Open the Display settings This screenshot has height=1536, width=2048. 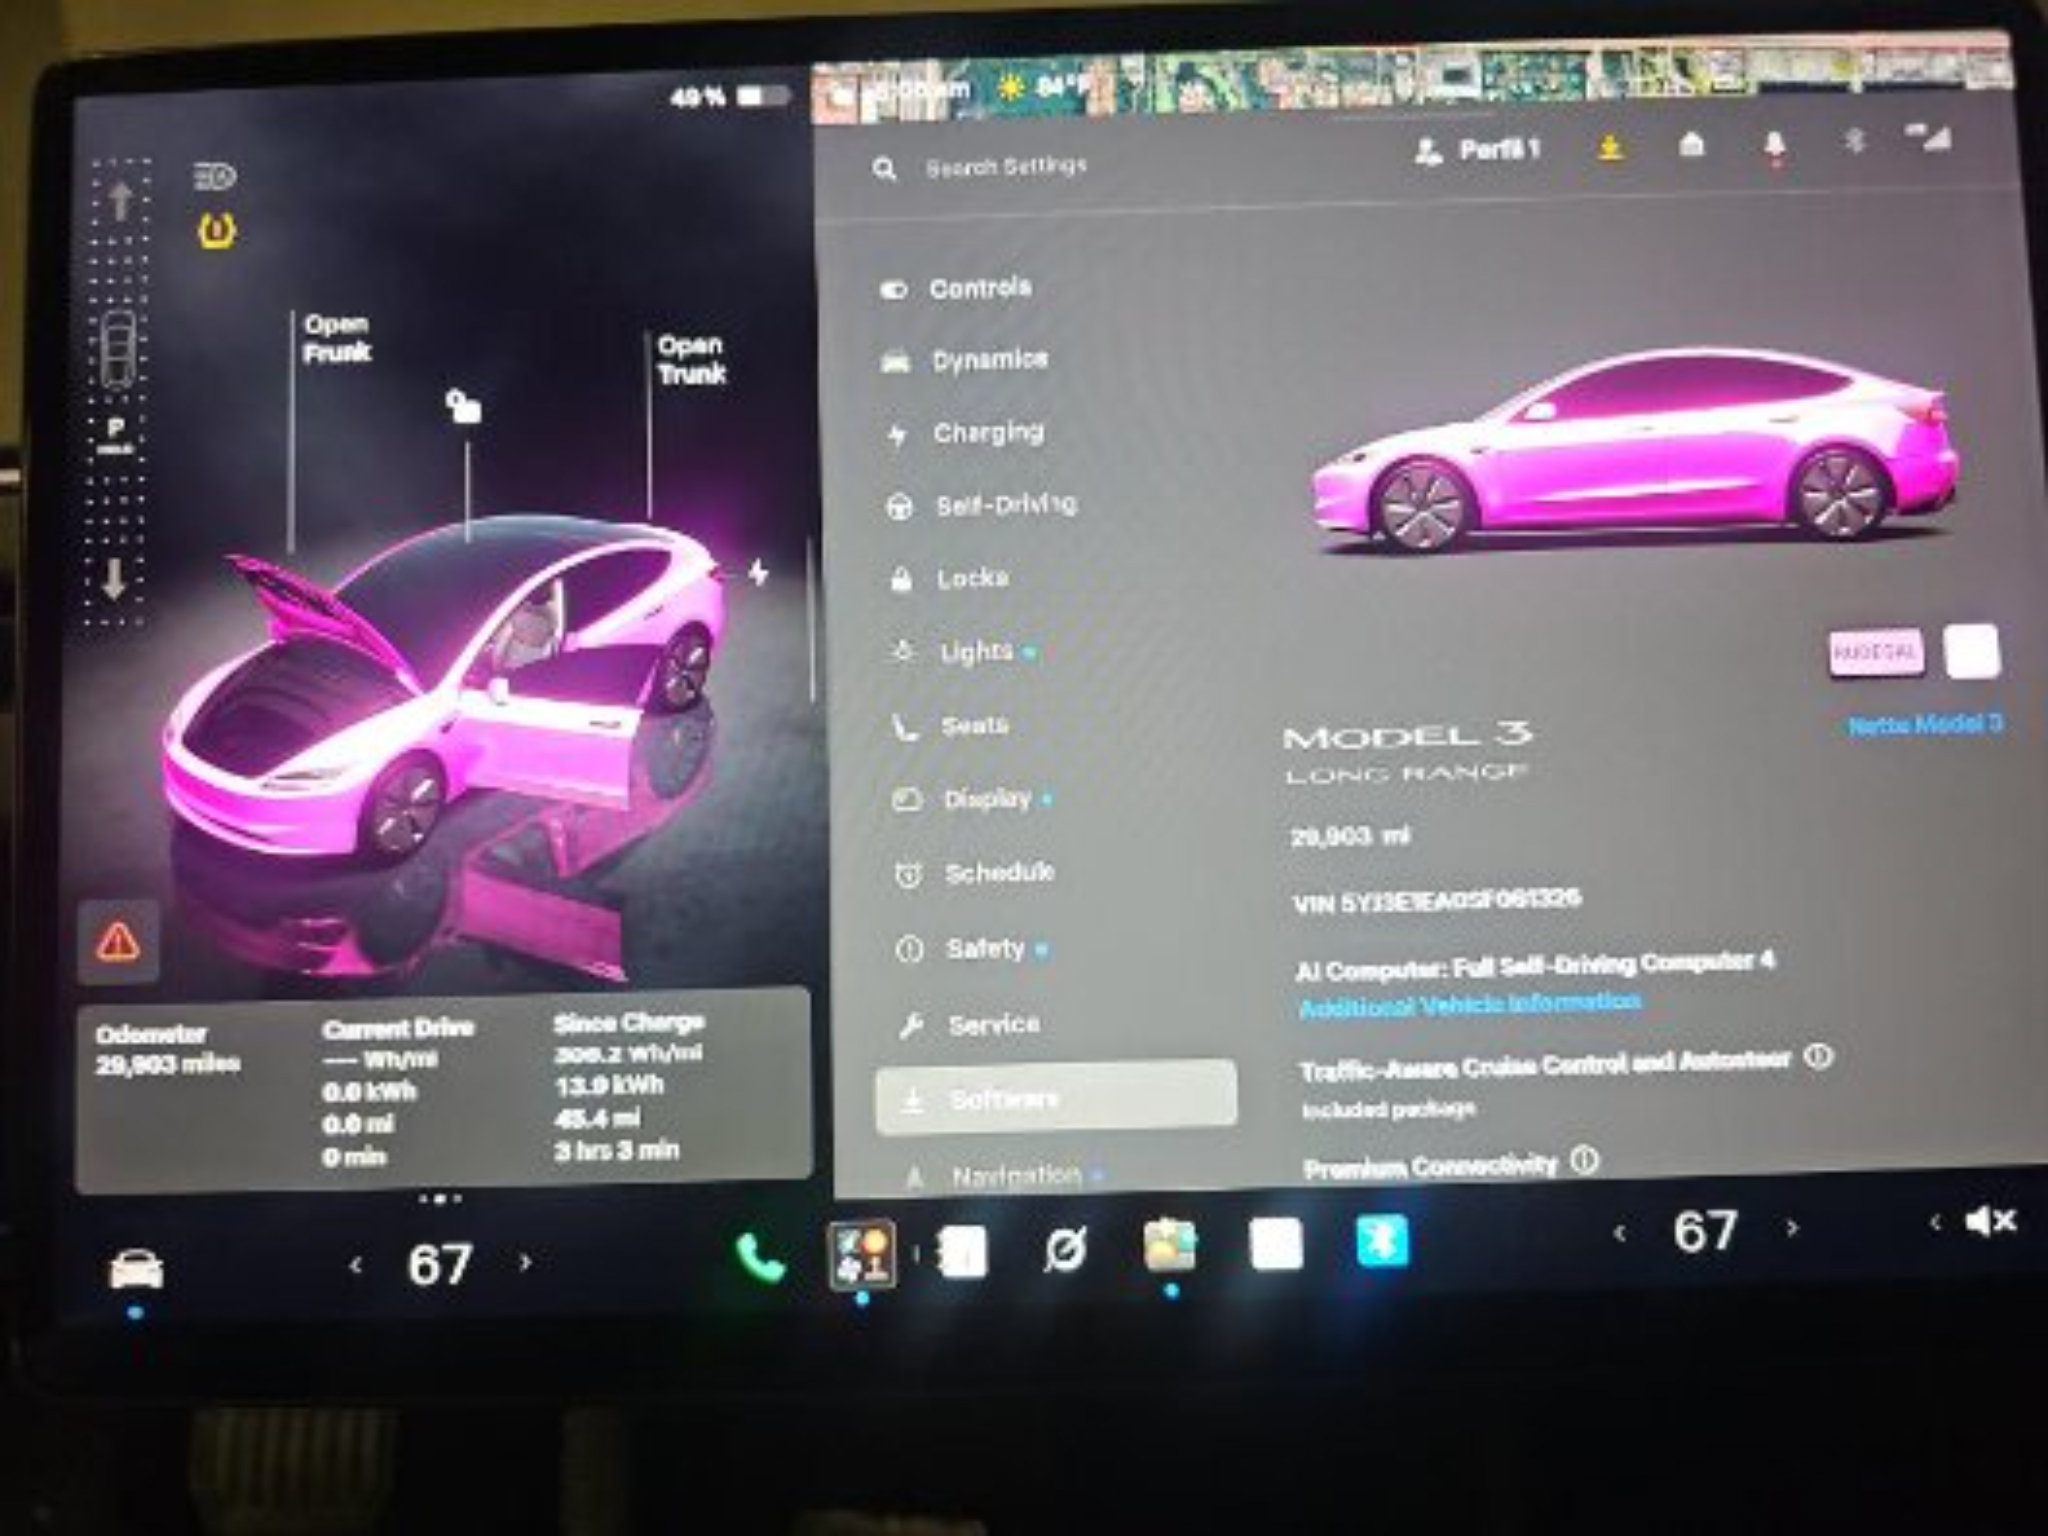[970, 800]
